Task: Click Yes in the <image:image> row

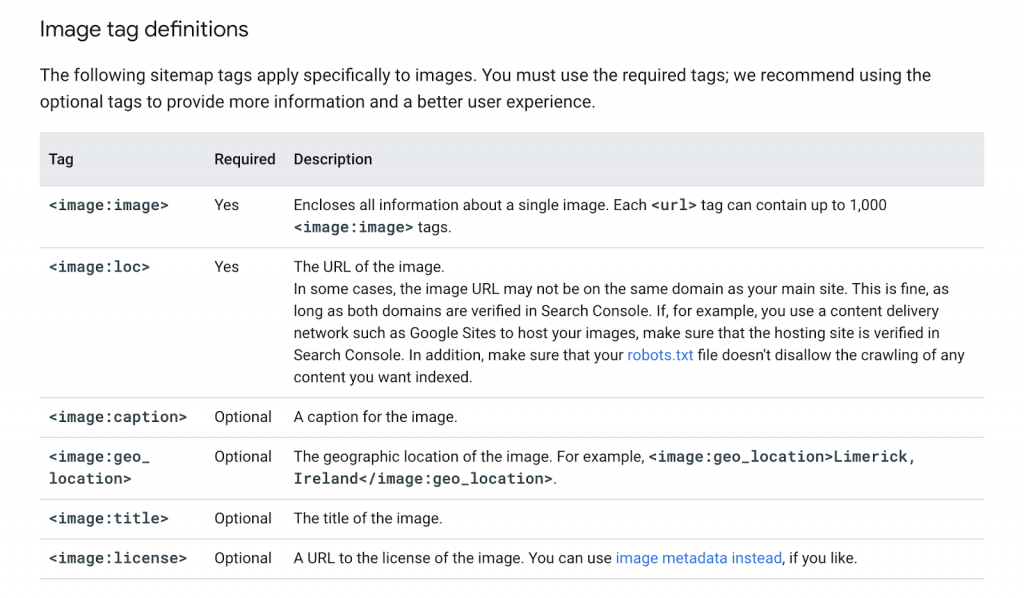Action: pos(226,205)
